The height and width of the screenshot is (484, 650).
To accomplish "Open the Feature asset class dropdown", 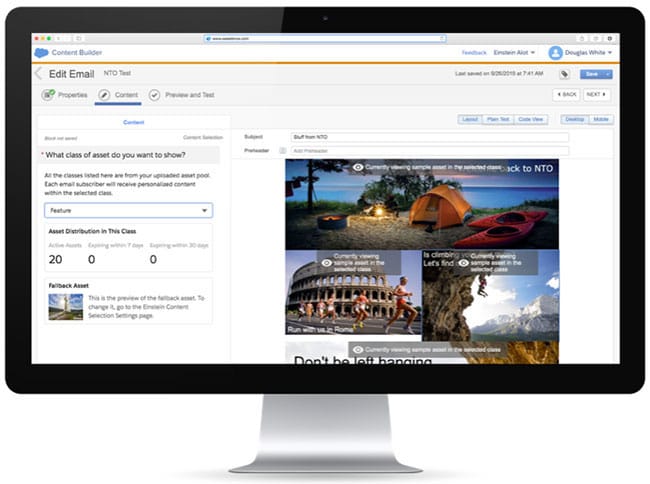I will pyautogui.click(x=128, y=211).
